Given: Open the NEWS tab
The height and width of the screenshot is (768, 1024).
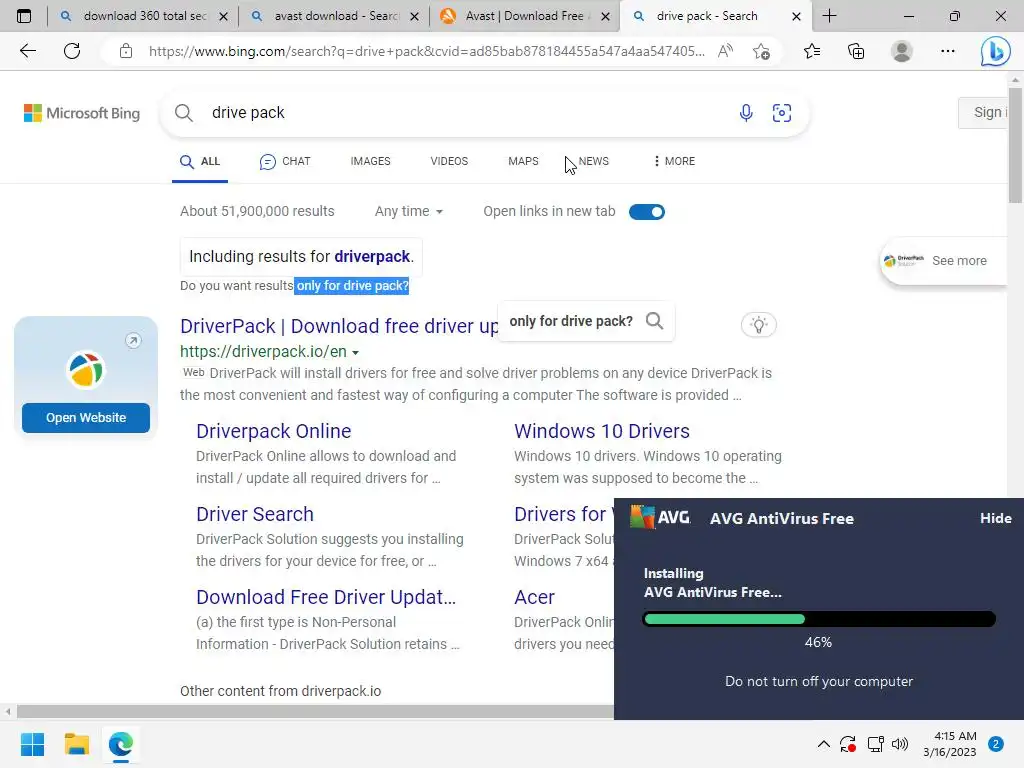Looking at the screenshot, I should coord(593,161).
